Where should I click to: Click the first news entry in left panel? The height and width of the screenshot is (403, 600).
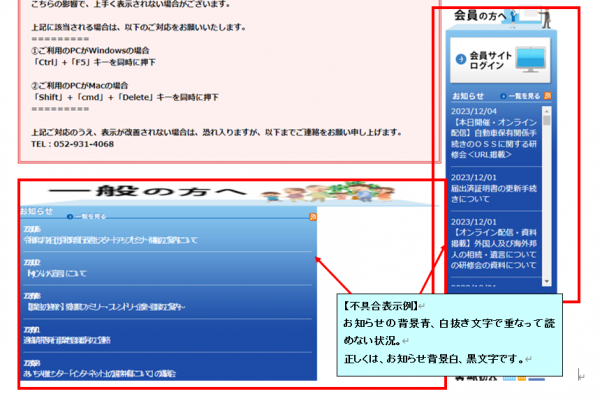[110, 240]
